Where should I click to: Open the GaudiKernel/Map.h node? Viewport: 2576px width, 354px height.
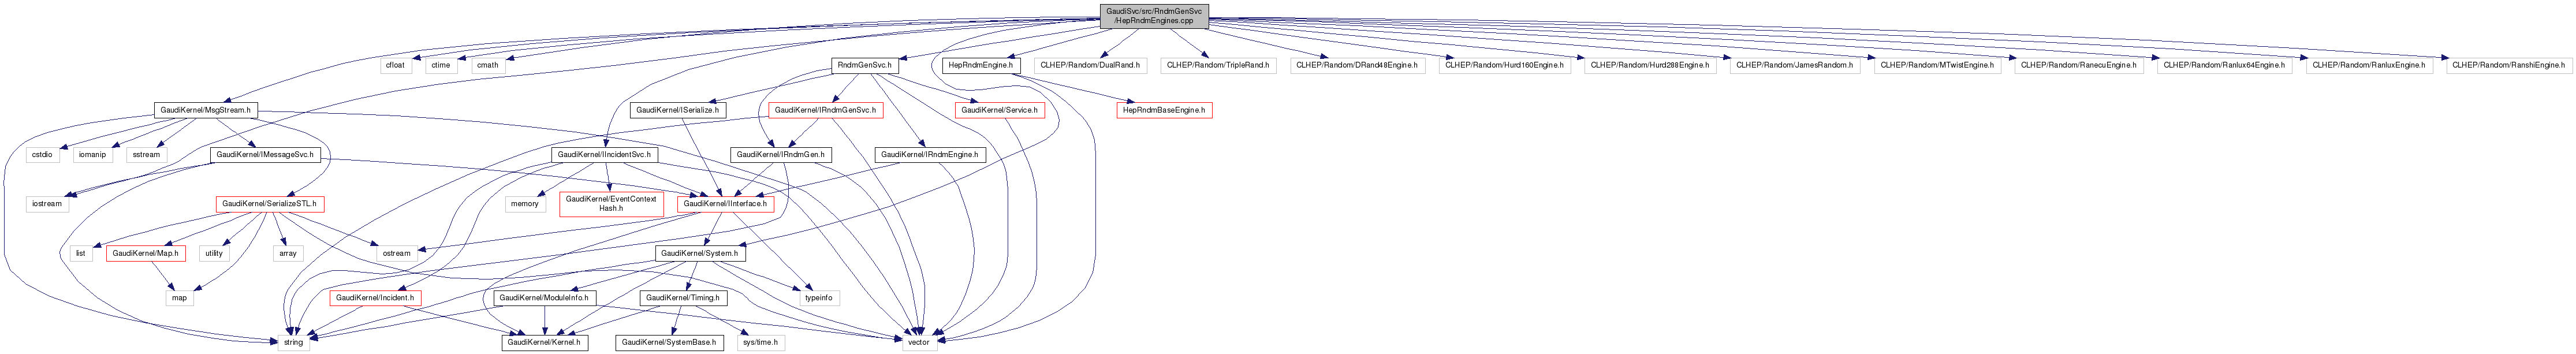[146, 253]
